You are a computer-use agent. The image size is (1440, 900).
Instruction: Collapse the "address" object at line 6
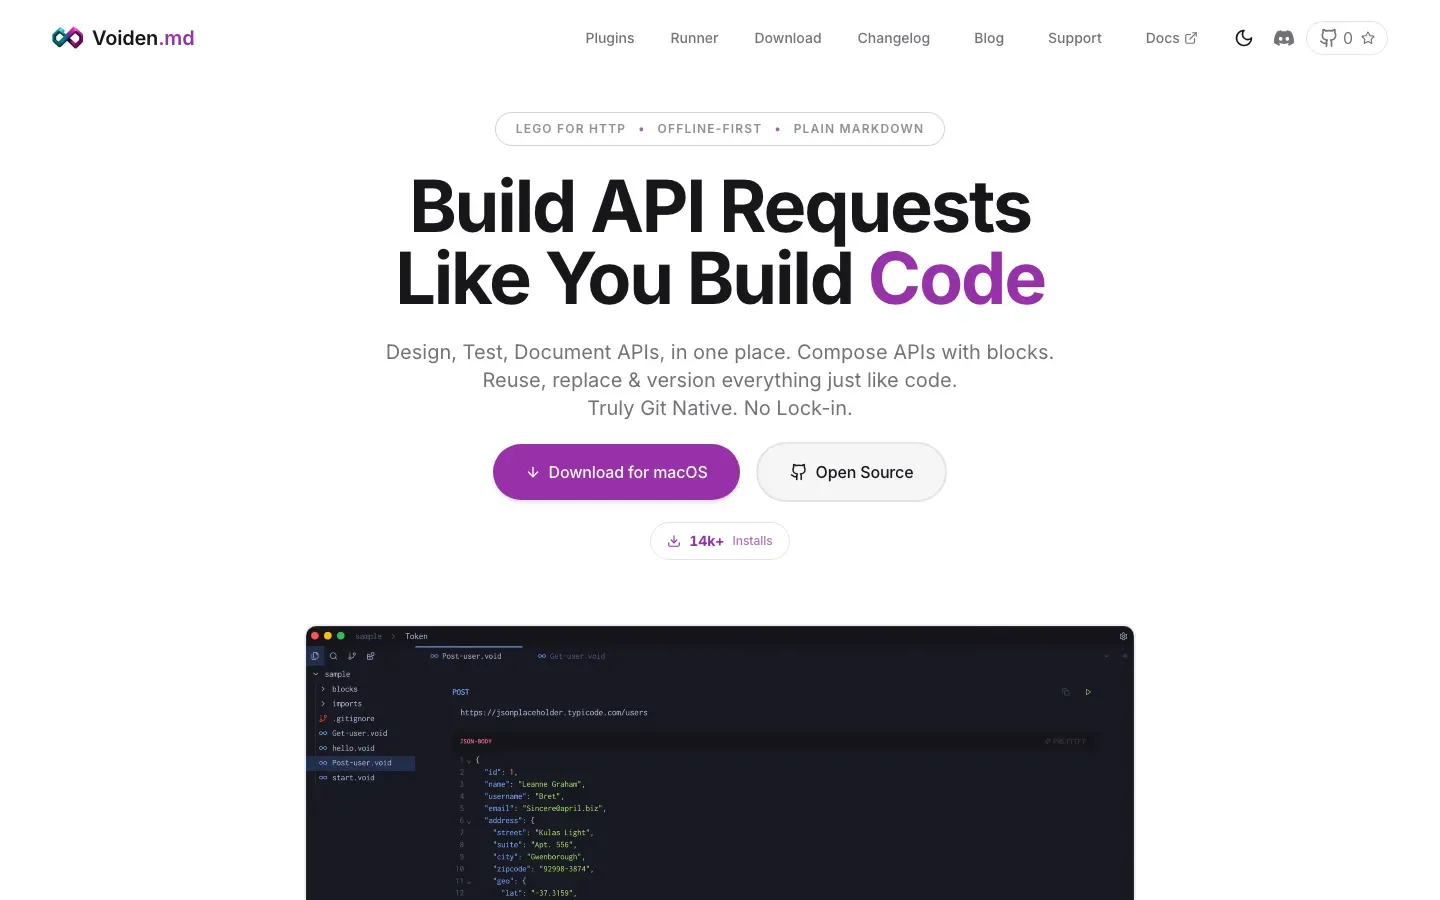click(469, 821)
